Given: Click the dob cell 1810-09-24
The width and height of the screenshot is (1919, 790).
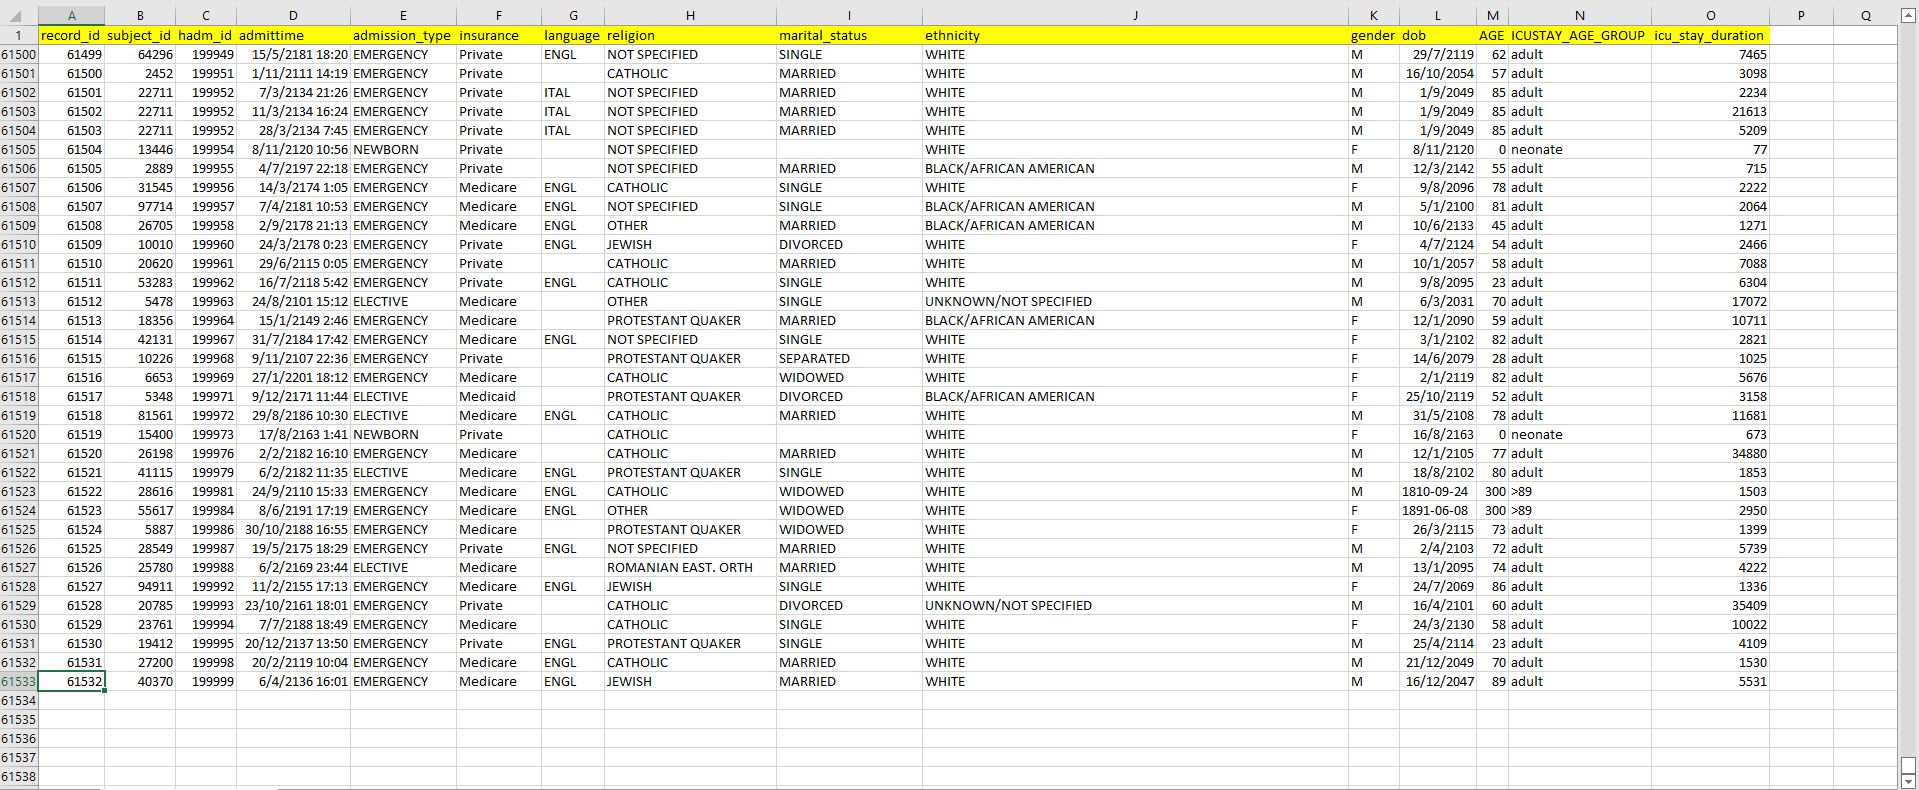Looking at the screenshot, I should tap(1438, 491).
